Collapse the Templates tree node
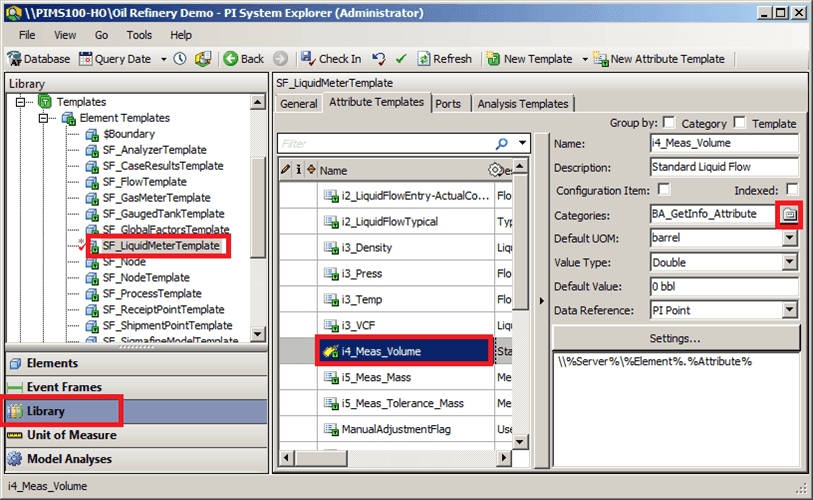The height and width of the screenshot is (500, 813). (x=20, y=102)
